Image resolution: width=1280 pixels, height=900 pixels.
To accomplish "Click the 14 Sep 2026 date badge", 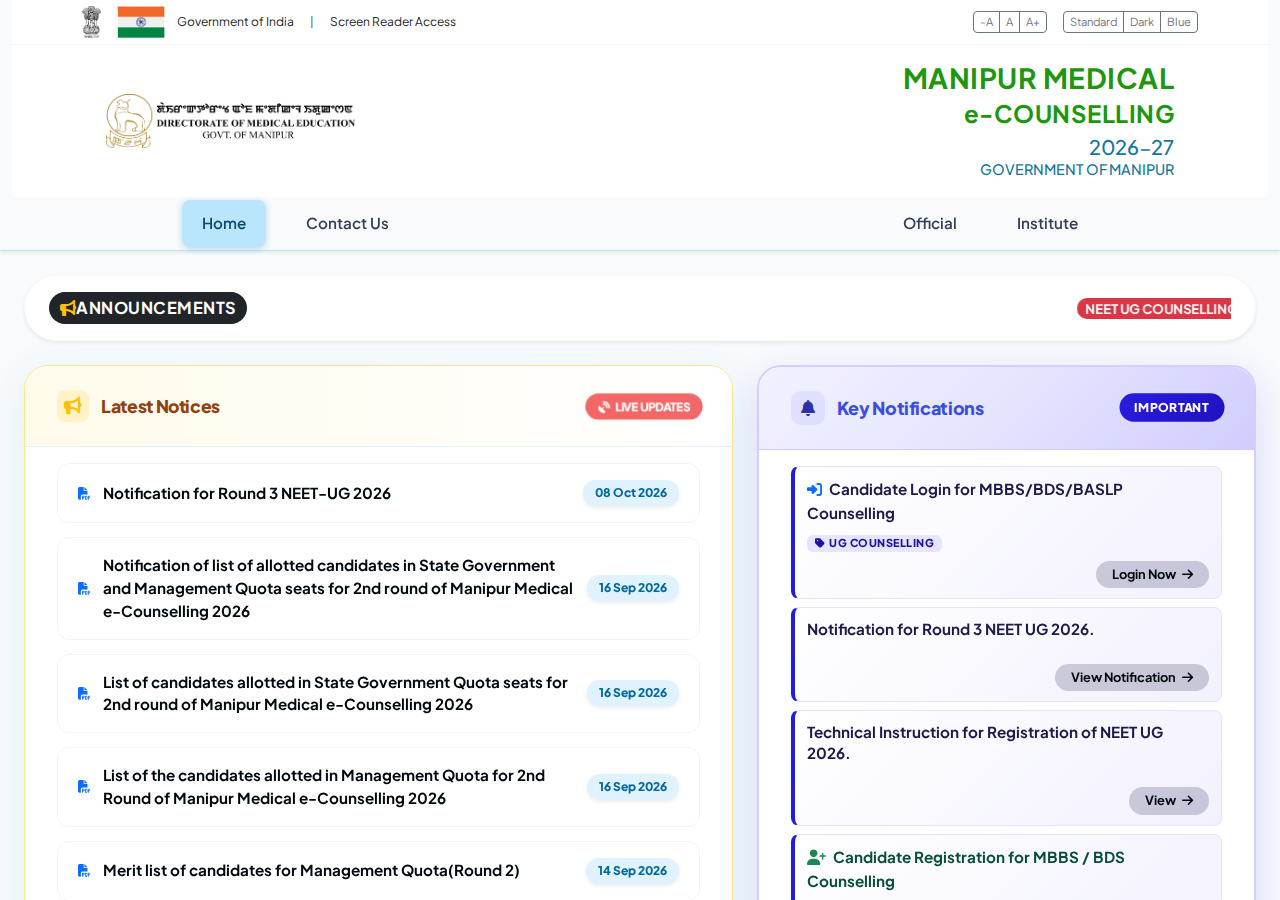I will click(632, 871).
